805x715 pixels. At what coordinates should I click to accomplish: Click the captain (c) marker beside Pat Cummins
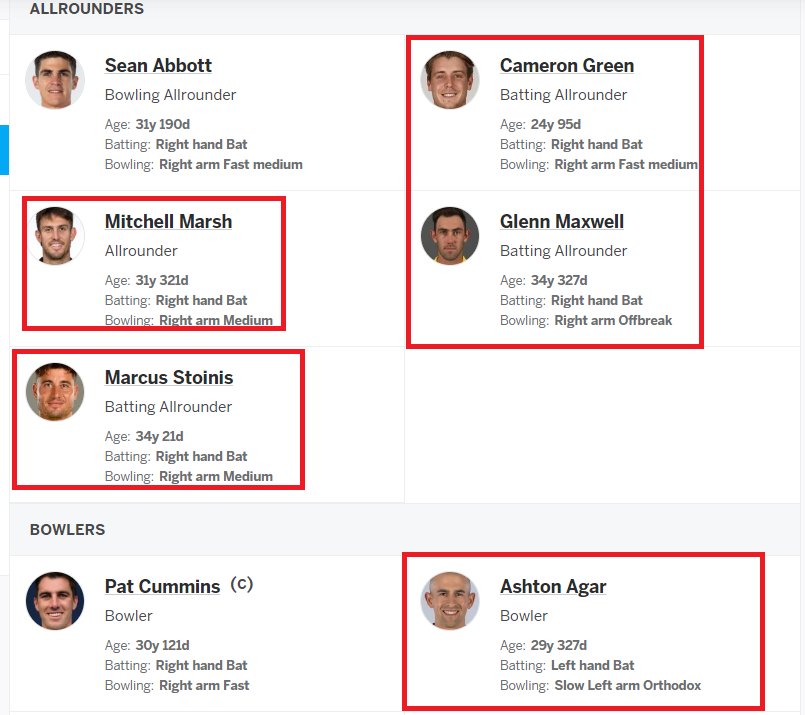coord(242,585)
